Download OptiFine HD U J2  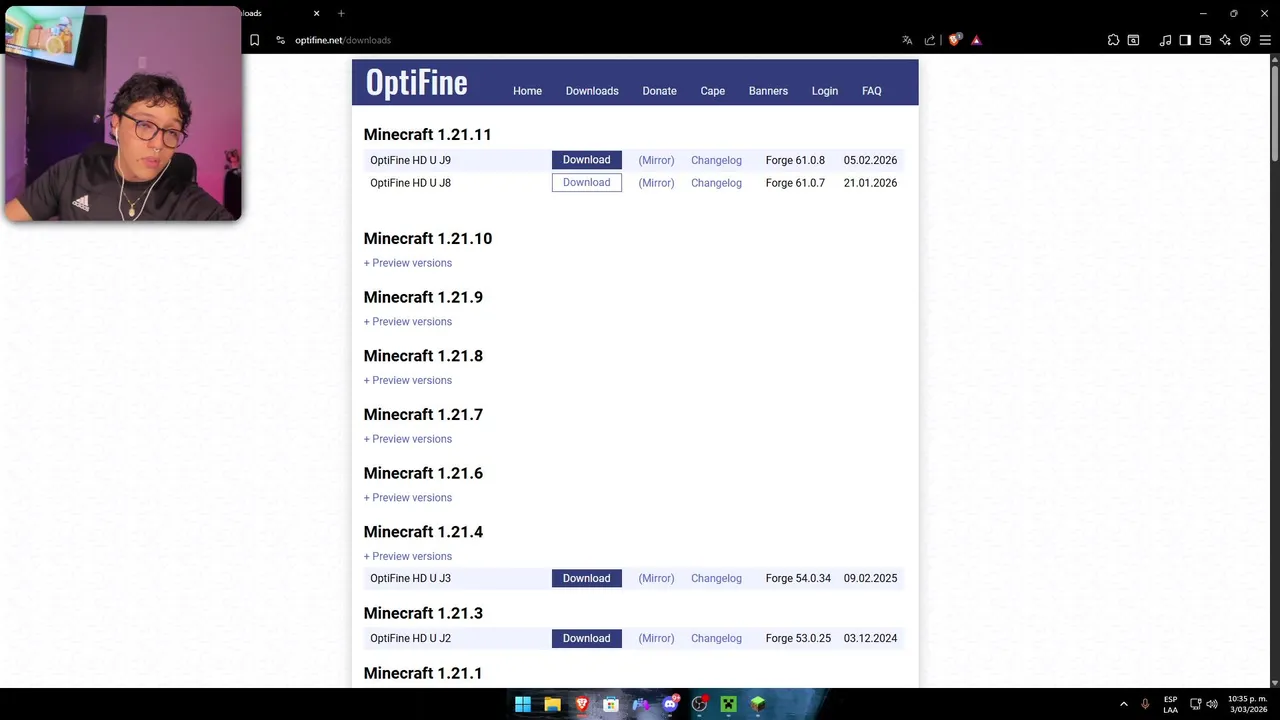coord(586,638)
